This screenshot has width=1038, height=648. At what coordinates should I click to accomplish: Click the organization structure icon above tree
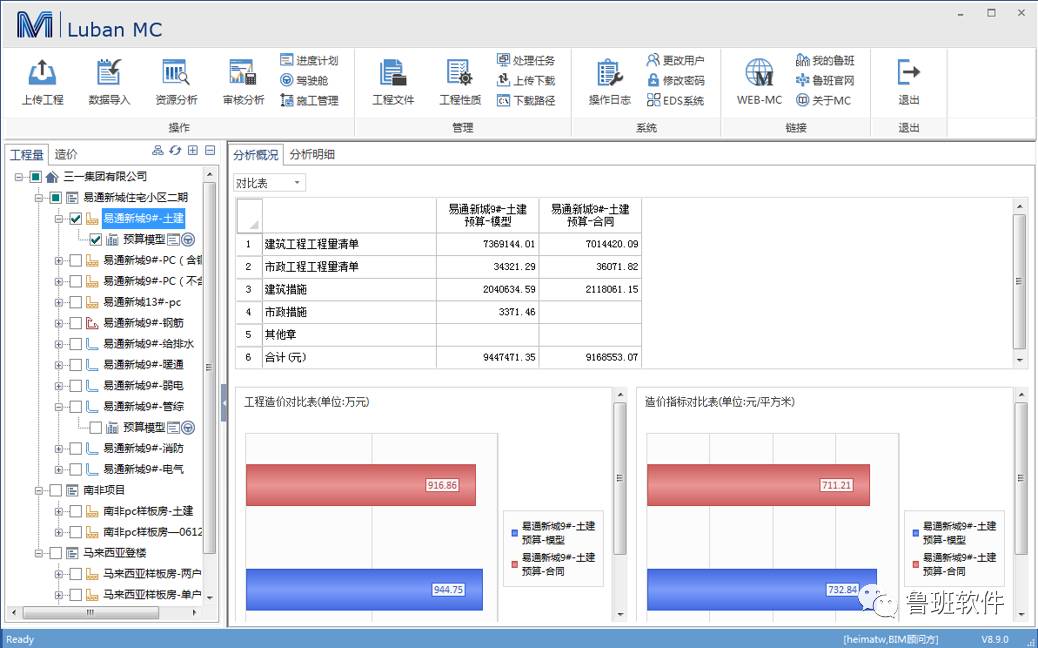pos(158,151)
